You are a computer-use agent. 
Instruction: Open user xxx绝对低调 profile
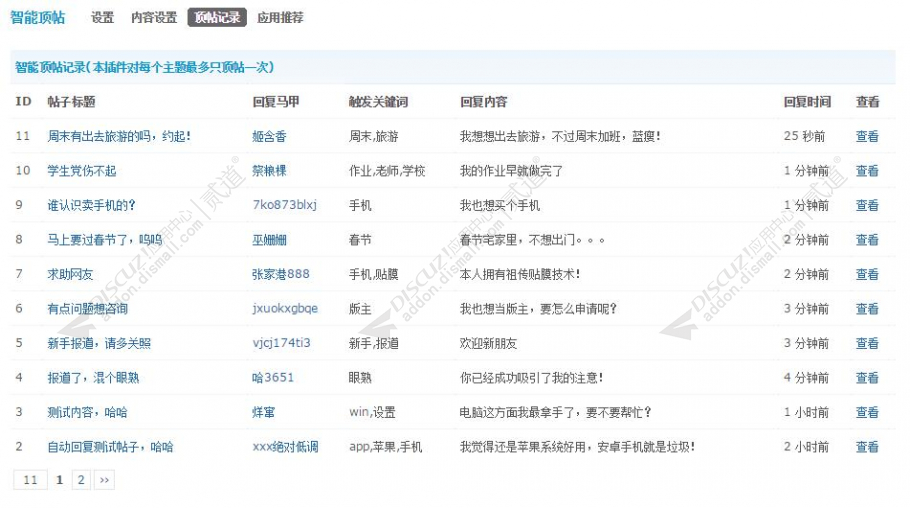(x=286, y=447)
